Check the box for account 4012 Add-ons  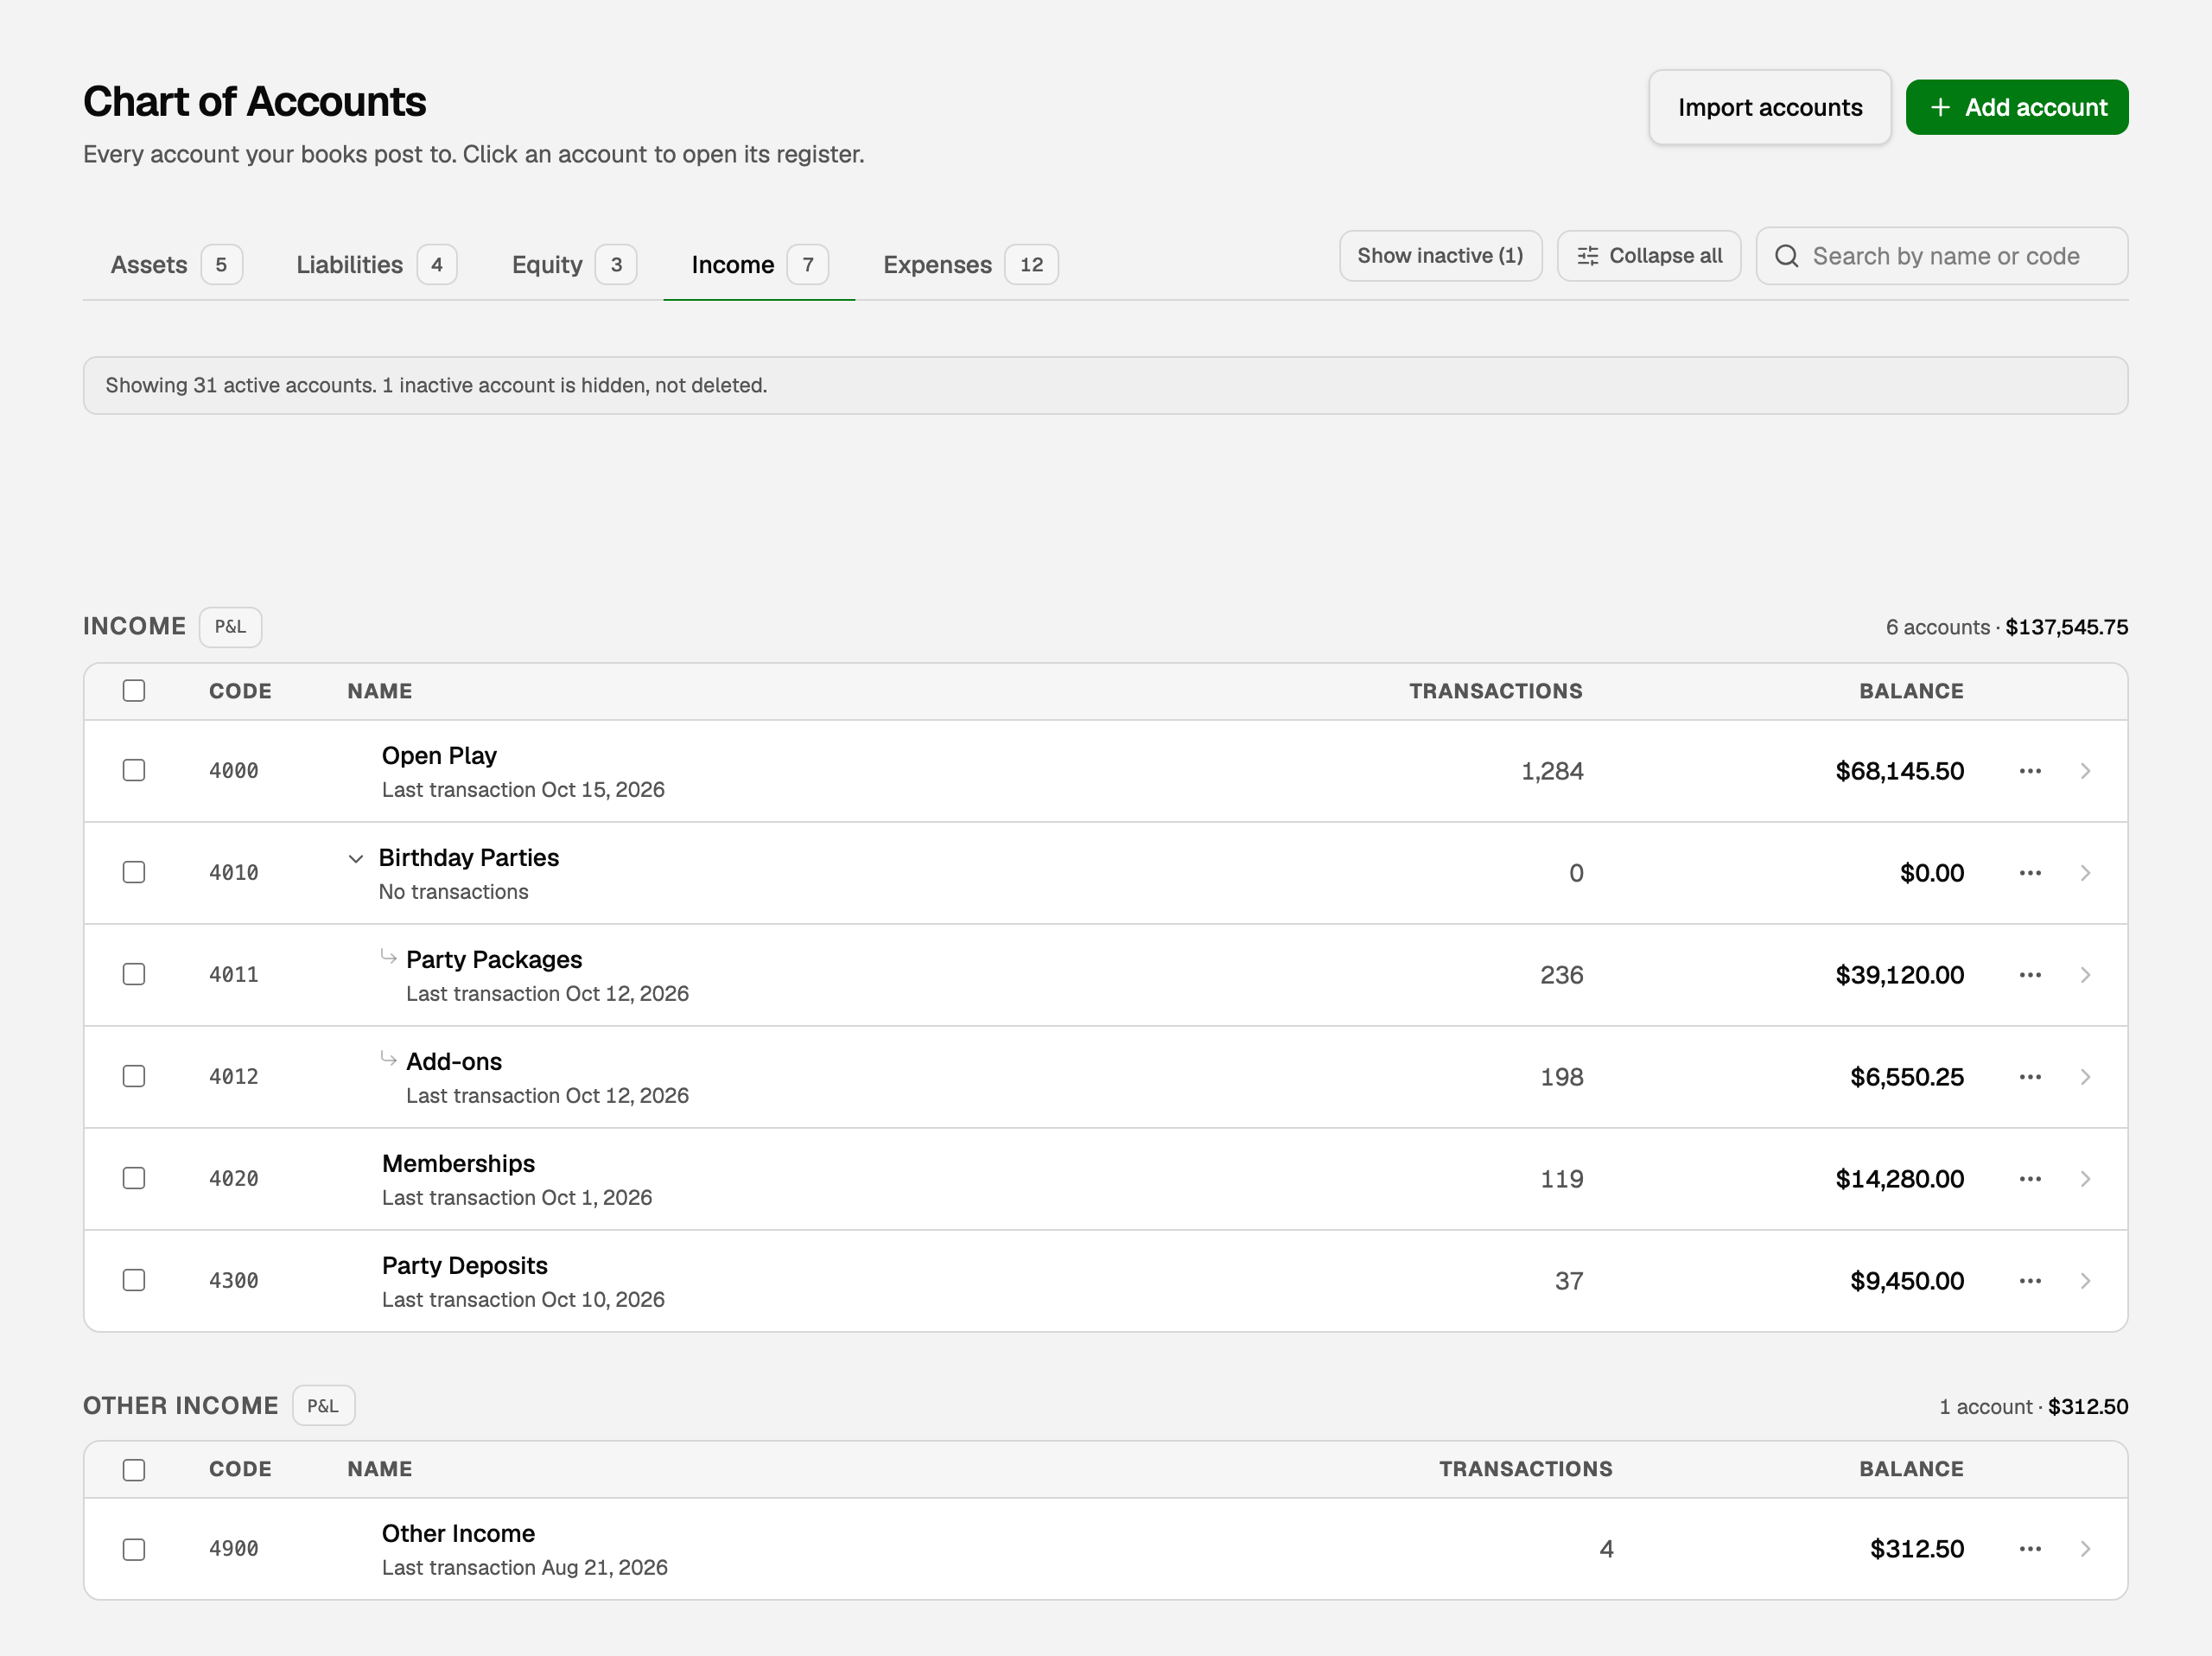pyautogui.click(x=134, y=1076)
